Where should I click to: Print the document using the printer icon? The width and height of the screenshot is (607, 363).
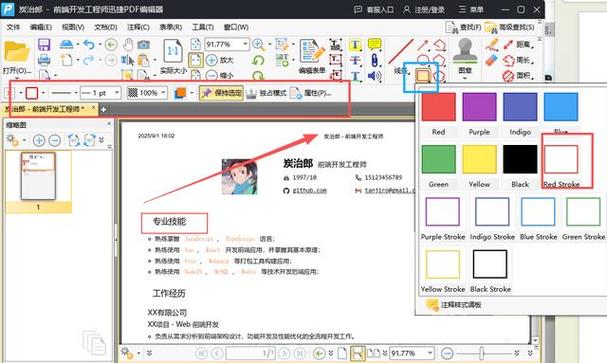coord(44,60)
